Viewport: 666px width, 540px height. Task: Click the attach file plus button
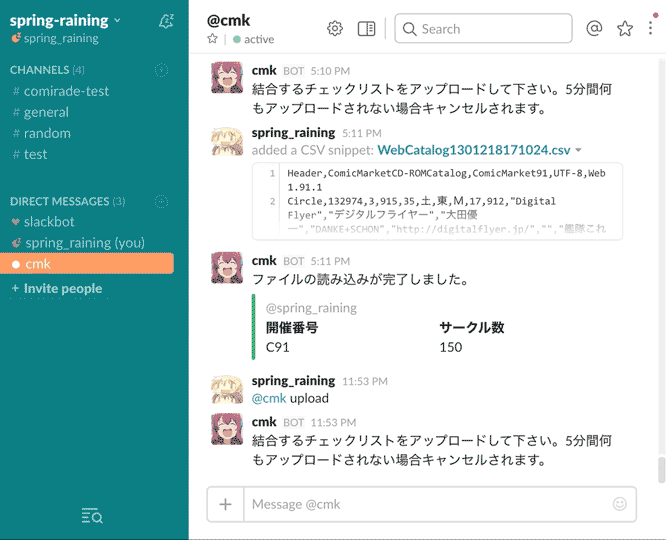[226, 504]
